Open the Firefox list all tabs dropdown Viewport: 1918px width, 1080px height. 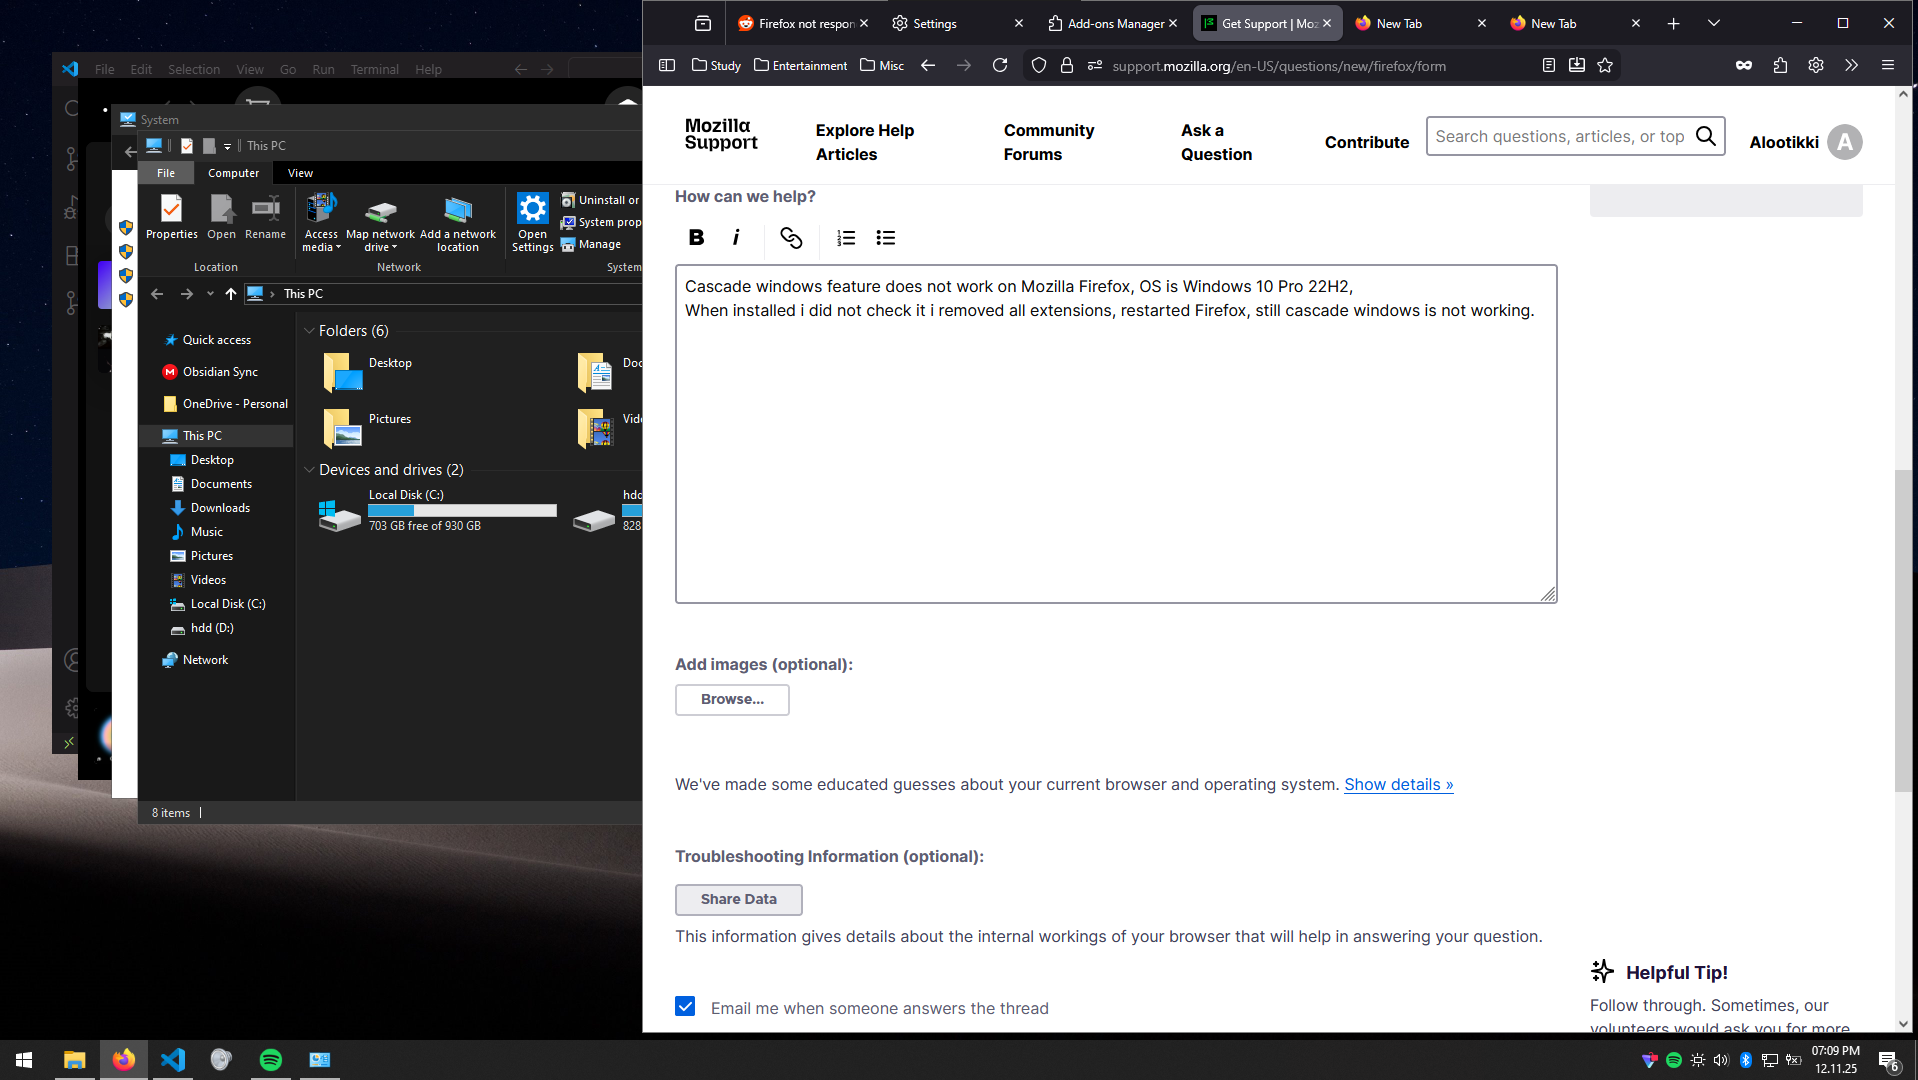point(1713,23)
